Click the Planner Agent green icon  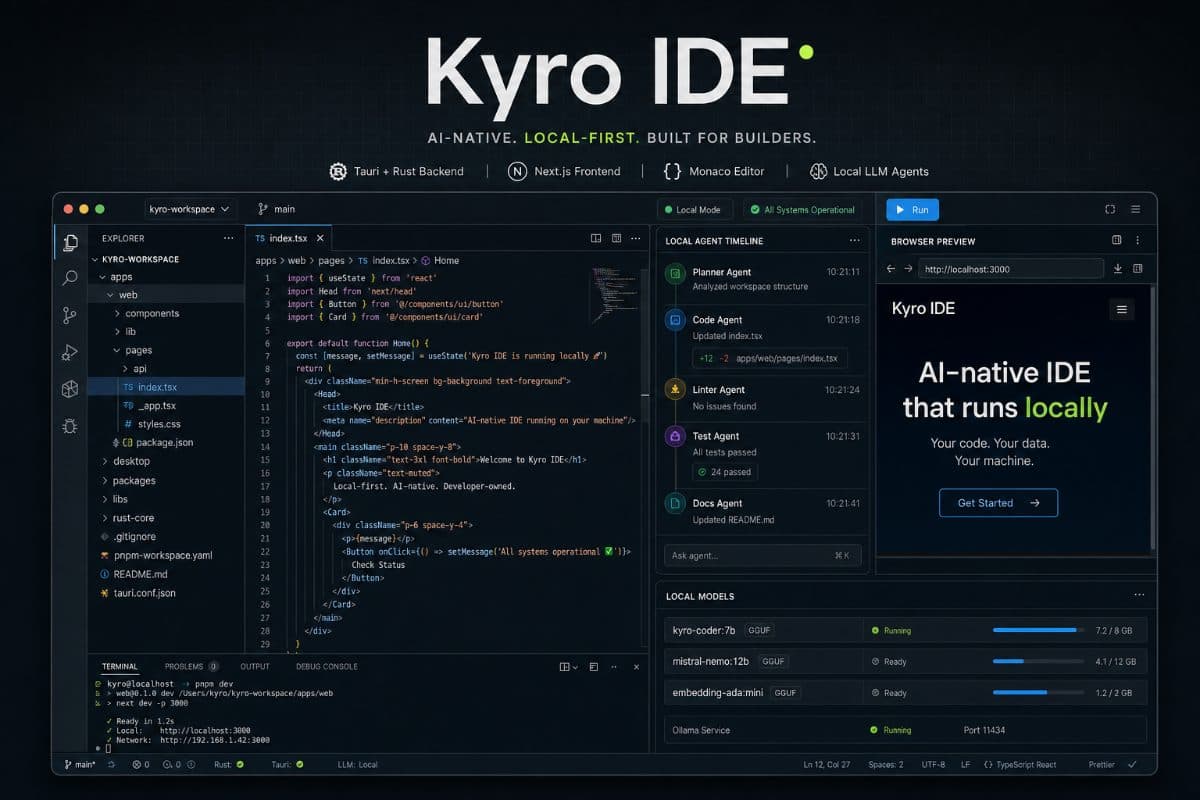675,273
